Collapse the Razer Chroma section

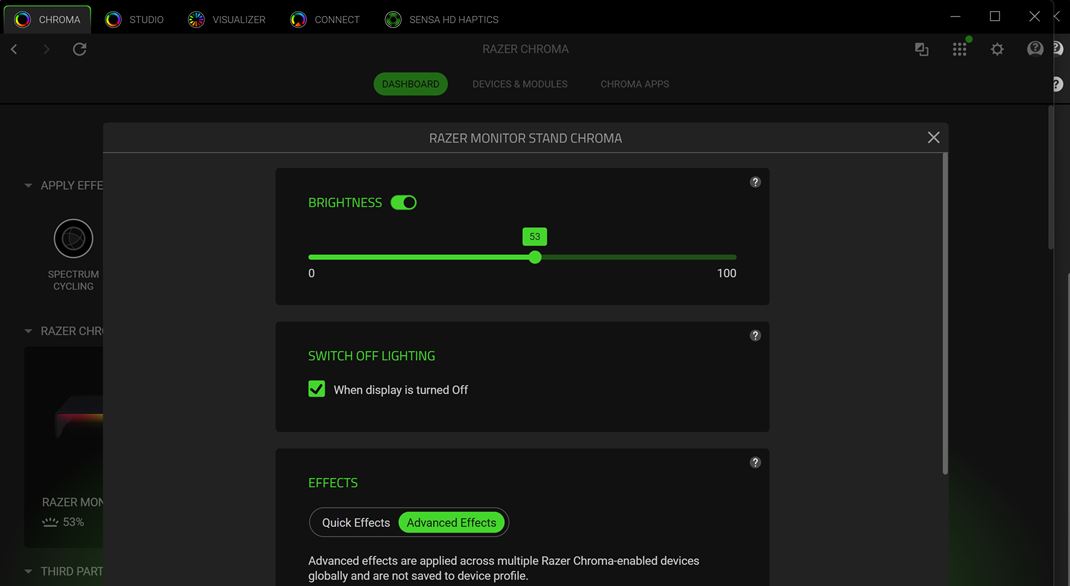27,331
